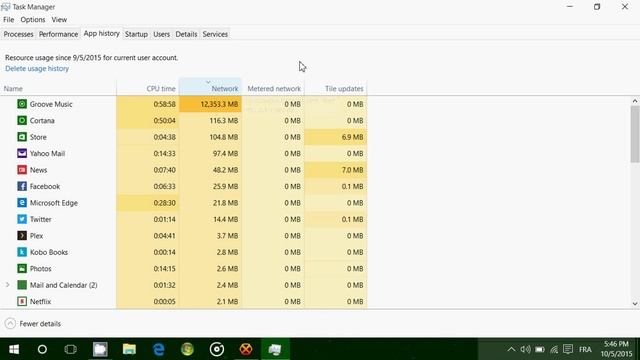Select the App history tab
This screenshot has height=360, width=640.
102,33
